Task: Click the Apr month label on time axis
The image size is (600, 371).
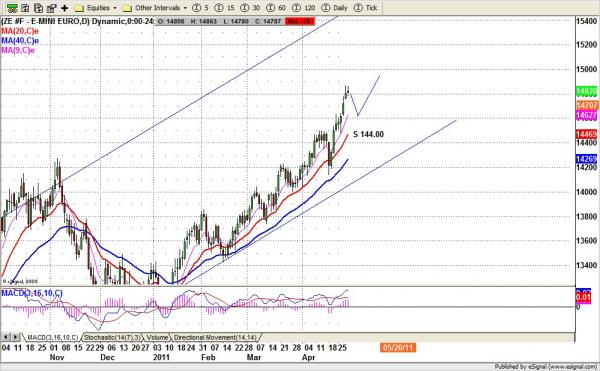Action: (308, 358)
